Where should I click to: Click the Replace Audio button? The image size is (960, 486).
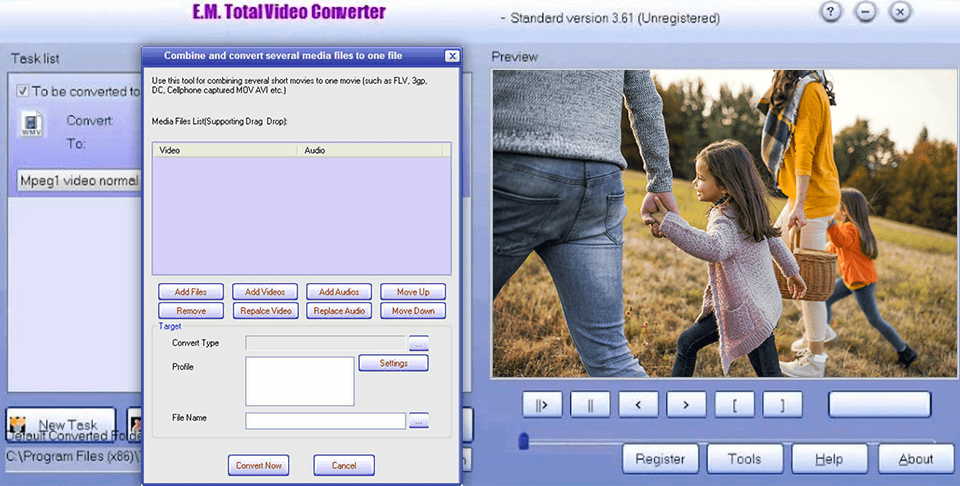[339, 311]
